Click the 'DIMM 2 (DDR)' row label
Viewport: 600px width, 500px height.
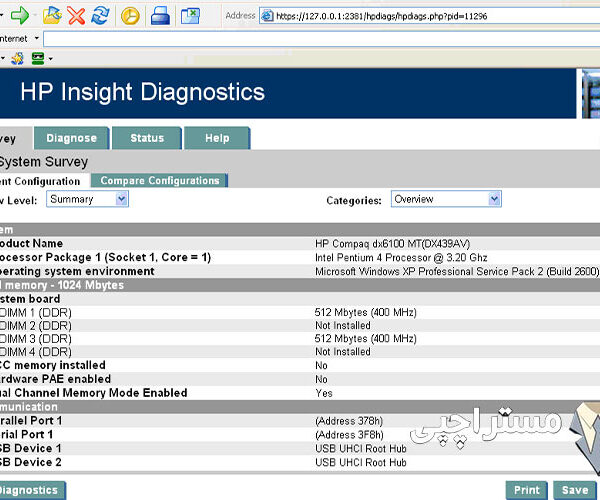(36, 326)
